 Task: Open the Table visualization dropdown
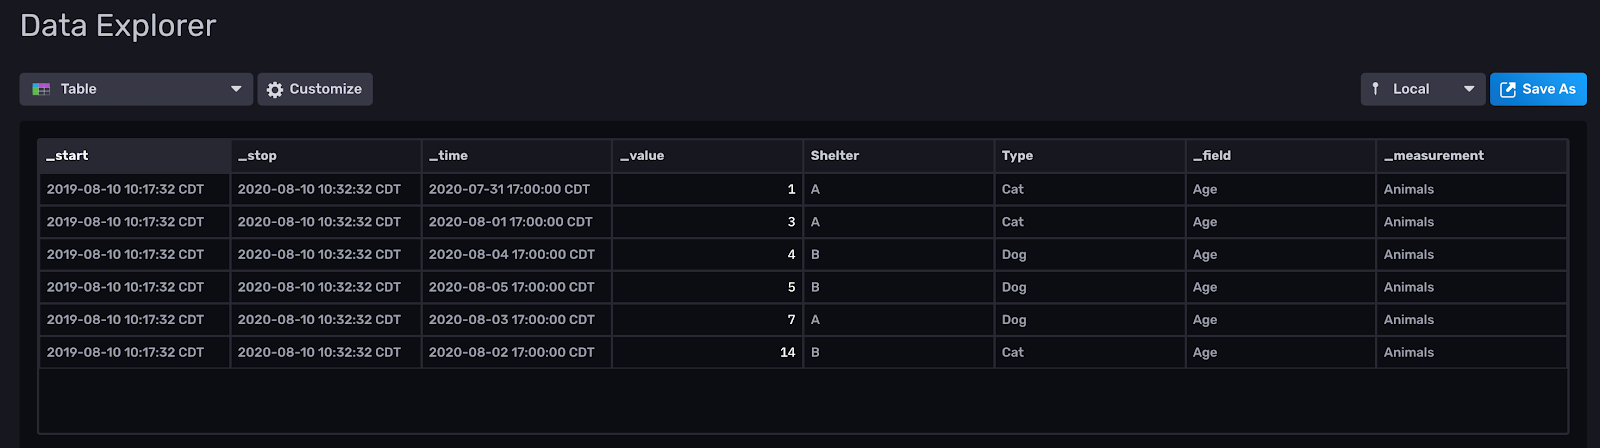[x=136, y=89]
